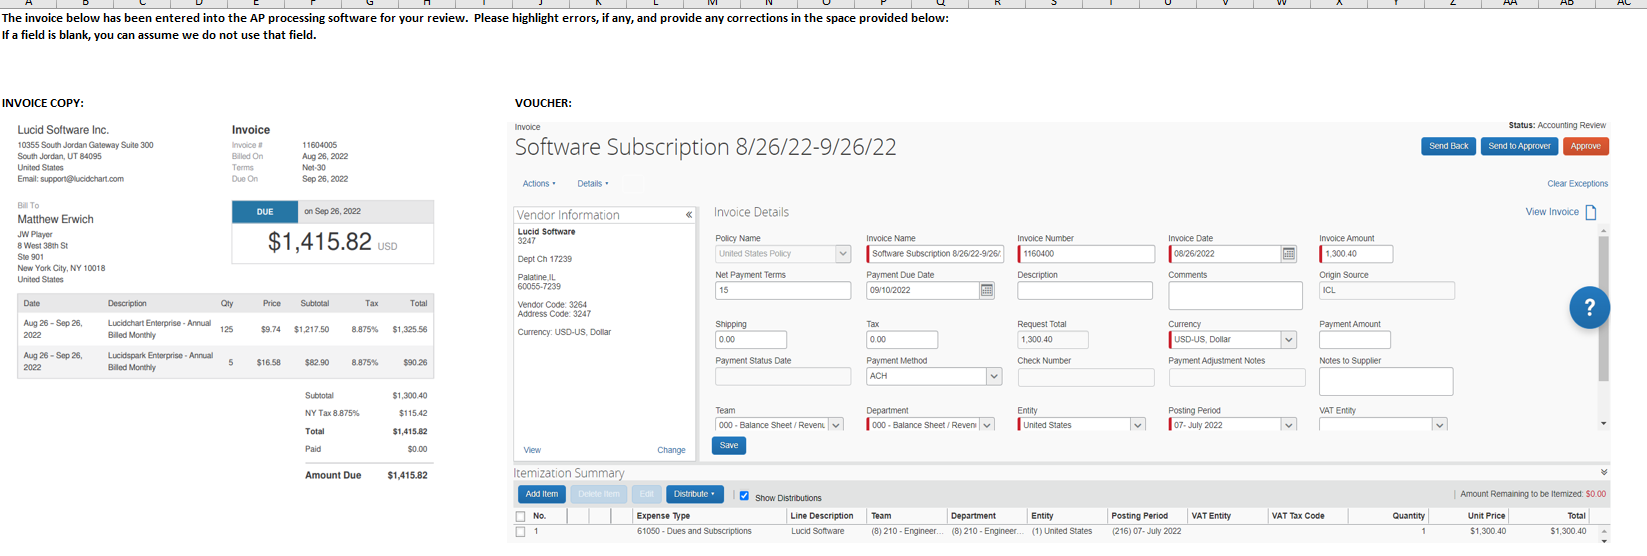Click the Shipping amount field
The width and height of the screenshot is (1647, 556).
751,340
